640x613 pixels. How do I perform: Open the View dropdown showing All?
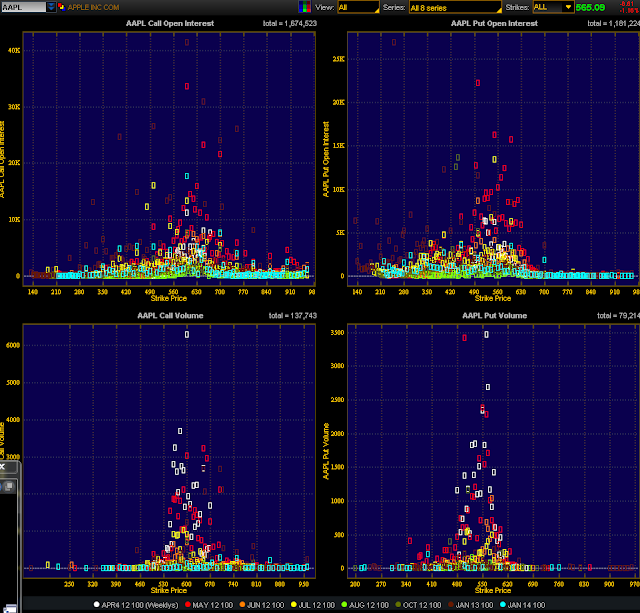(358, 7)
